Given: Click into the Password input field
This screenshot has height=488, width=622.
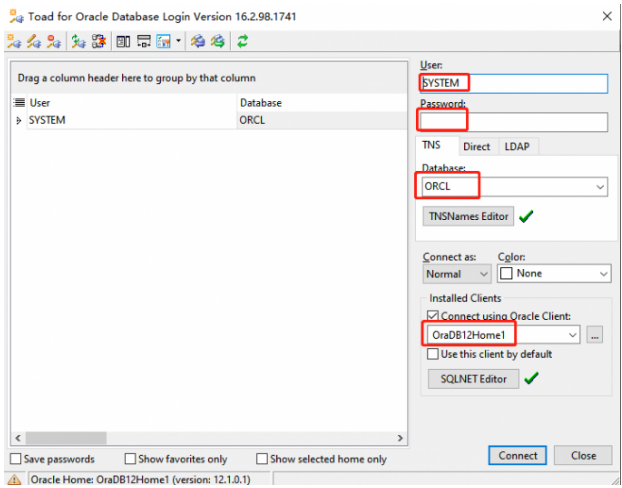Looking at the screenshot, I should pyautogui.click(x=514, y=122).
